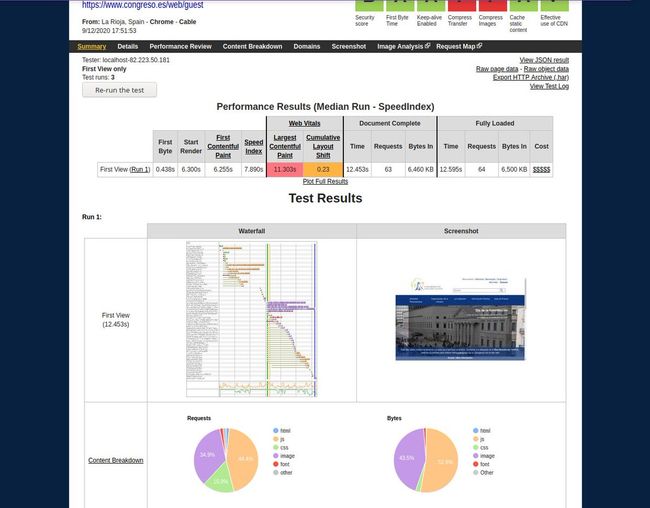Click the Largest Contentful Paint header link

click(283, 144)
